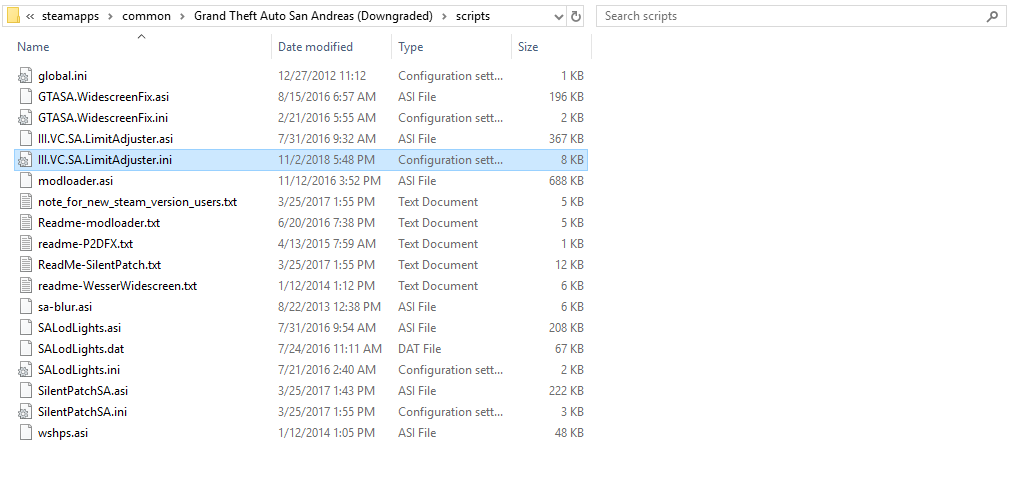Select III.VC.SA.LimitAdjuster.ini file name
The width and height of the screenshot is (1014, 500).
pos(105,160)
